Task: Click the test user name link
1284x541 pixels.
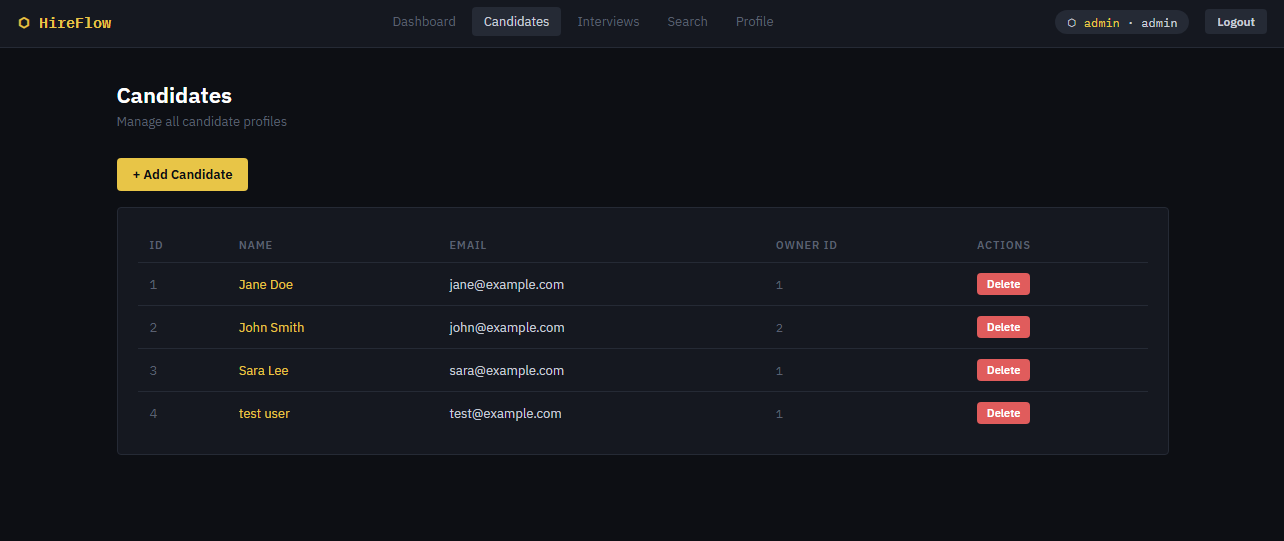Action: (x=264, y=414)
